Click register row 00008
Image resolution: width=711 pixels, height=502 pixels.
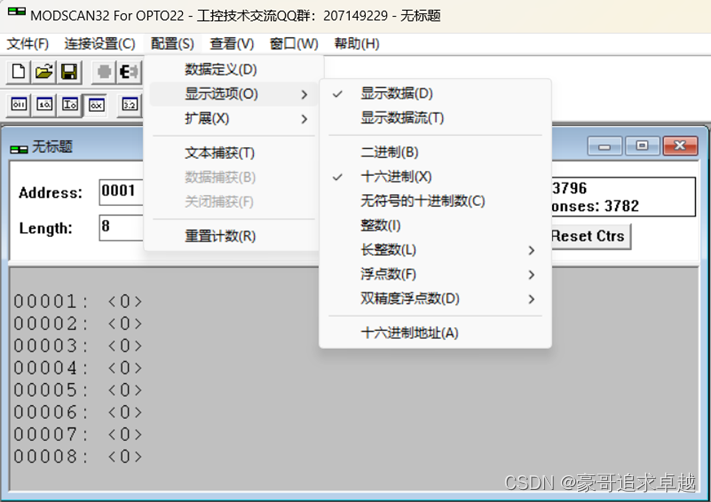tap(78, 457)
